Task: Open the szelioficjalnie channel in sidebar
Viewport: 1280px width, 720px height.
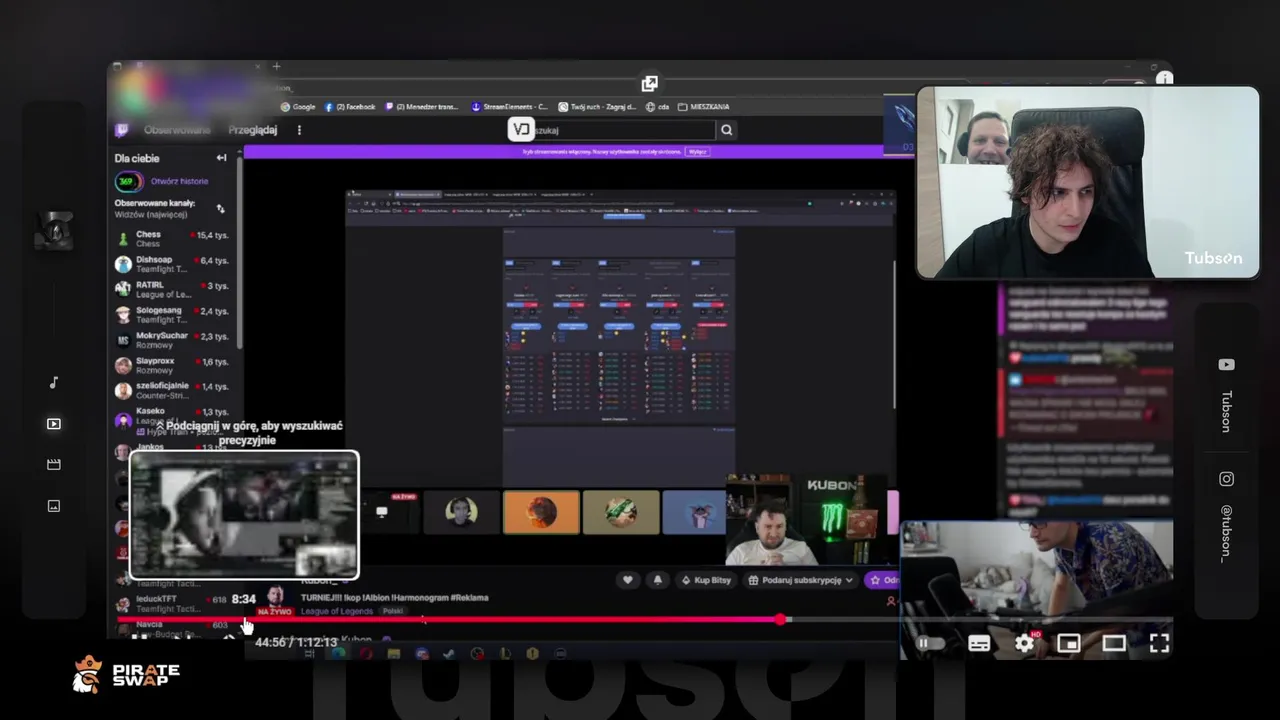Action: pyautogui.click(x=172, y=390)
